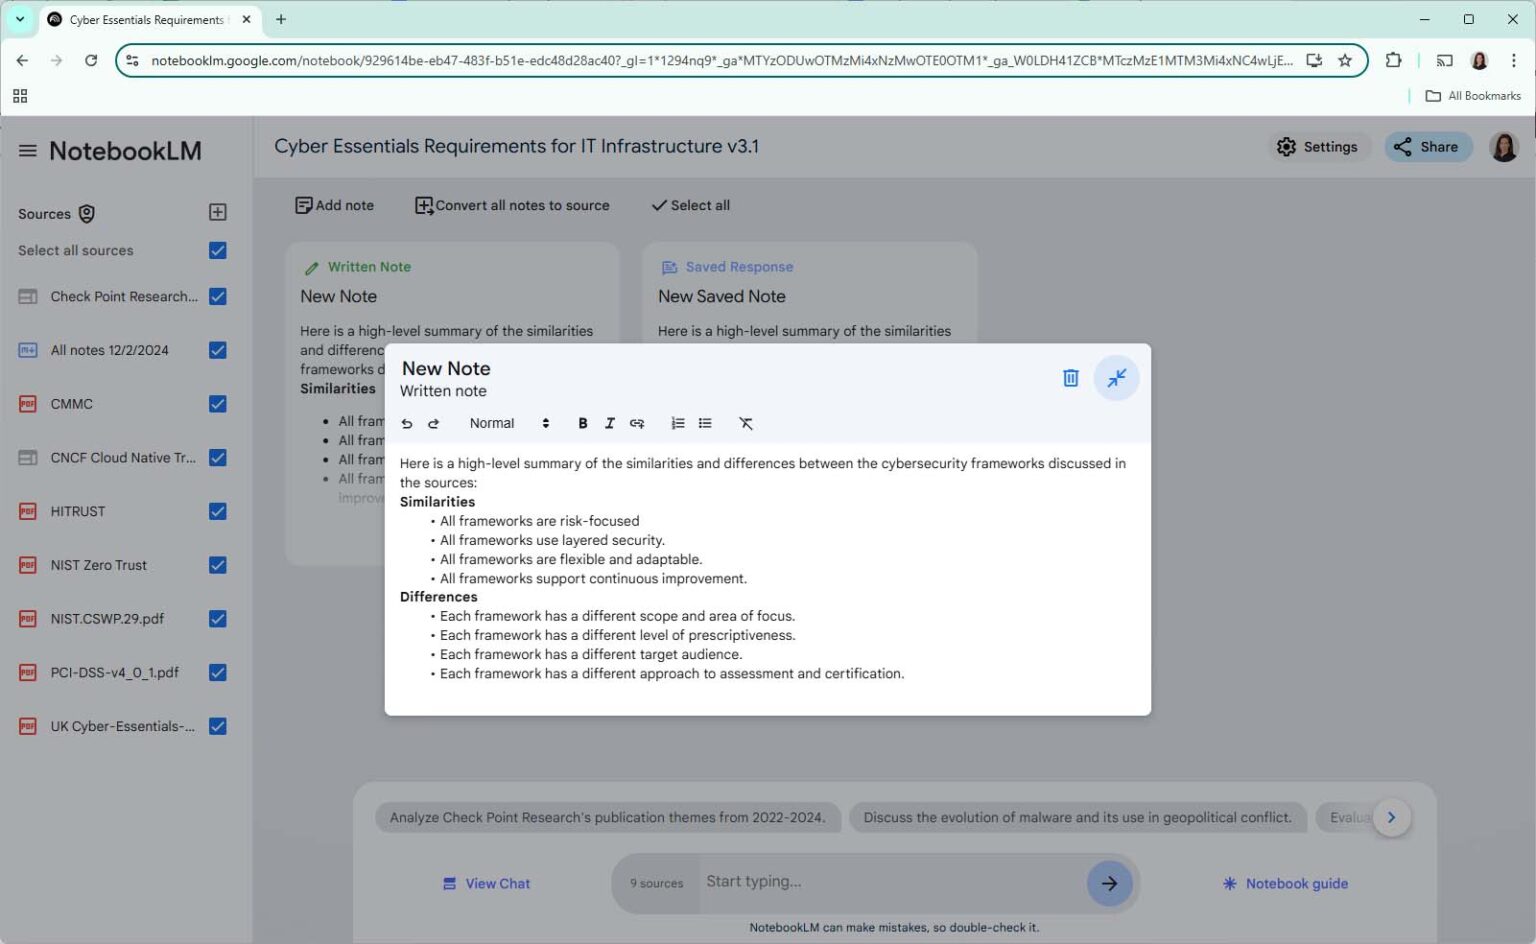The height and width of the screenshot is (944, 1536).
Task: Click the Insert link icon
Action: (637, 423)
